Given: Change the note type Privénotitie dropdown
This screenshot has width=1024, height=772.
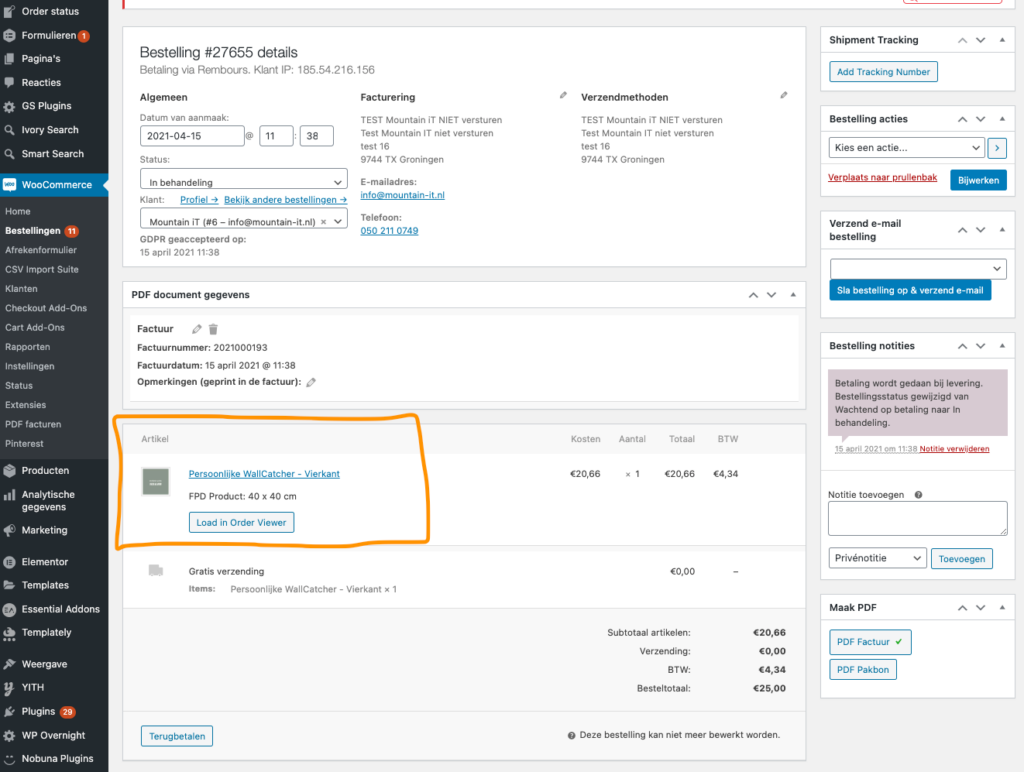Looking at the screenshot, I should (877, 558).
